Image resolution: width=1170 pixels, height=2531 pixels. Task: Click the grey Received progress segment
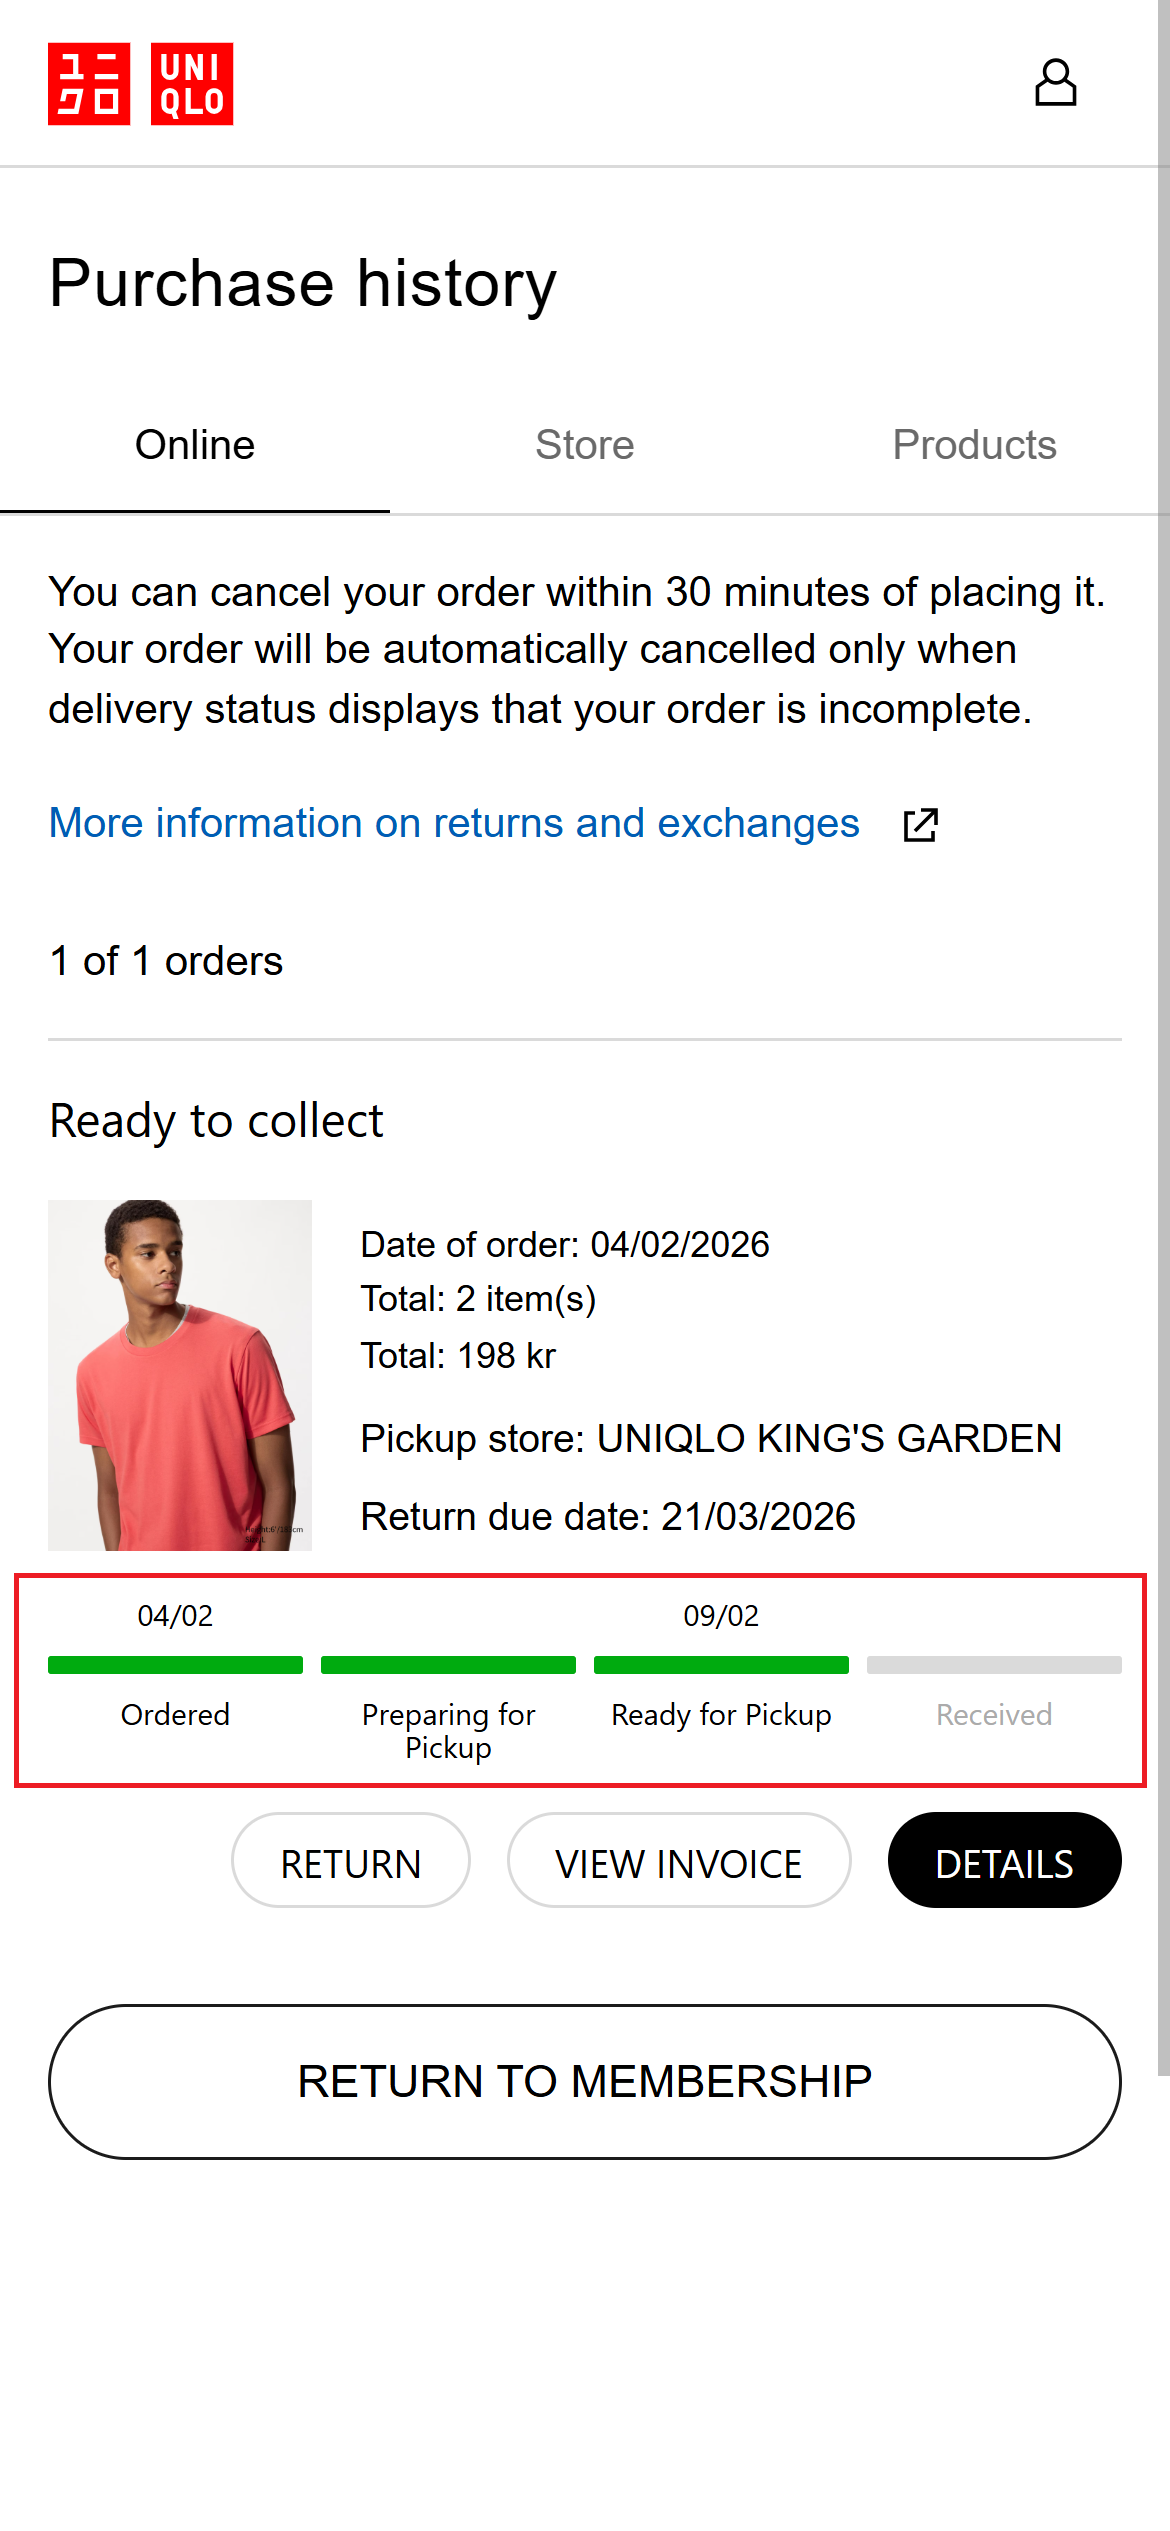994,1665
